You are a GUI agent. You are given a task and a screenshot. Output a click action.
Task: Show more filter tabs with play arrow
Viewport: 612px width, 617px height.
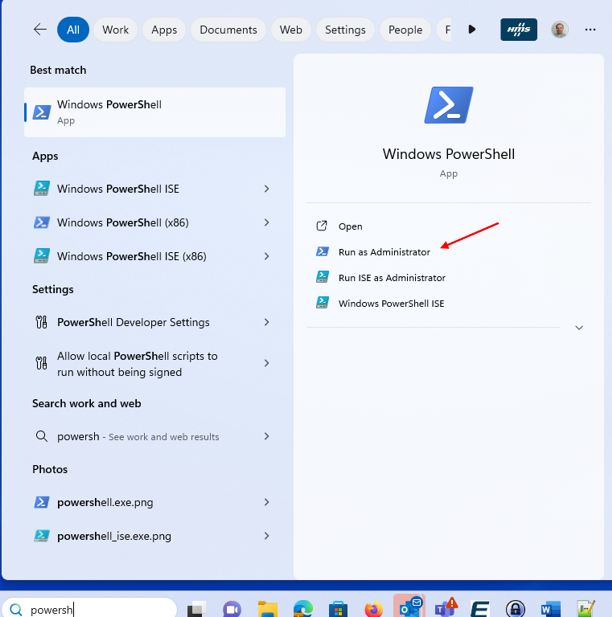pos(472,30)
